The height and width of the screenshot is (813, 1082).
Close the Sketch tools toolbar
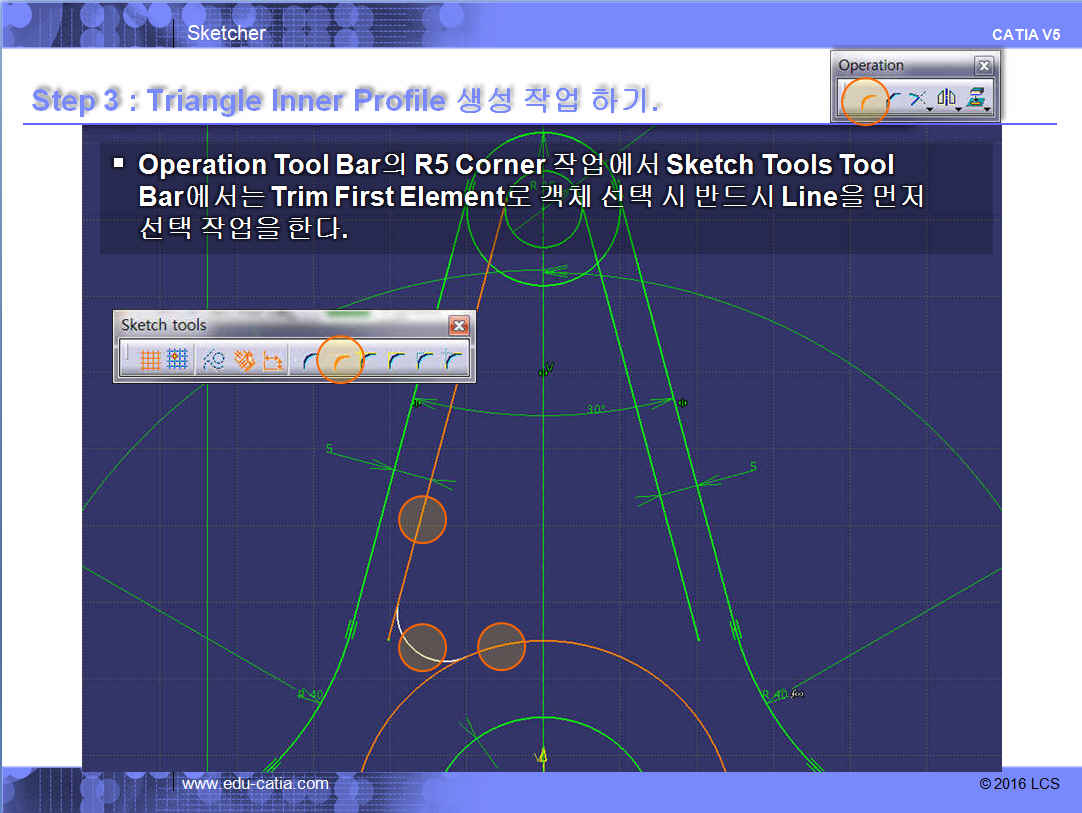tap(459, 325)
